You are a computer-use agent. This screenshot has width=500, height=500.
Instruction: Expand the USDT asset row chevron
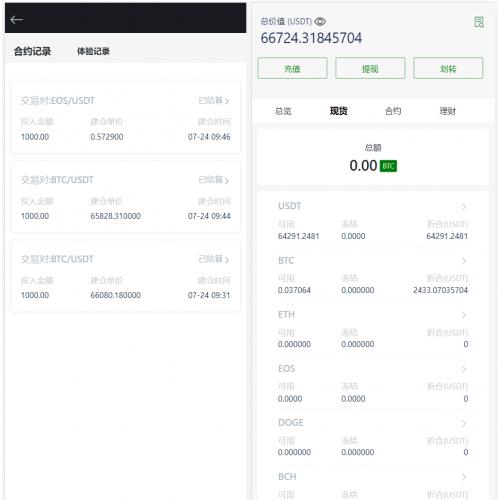coord(464,207)
